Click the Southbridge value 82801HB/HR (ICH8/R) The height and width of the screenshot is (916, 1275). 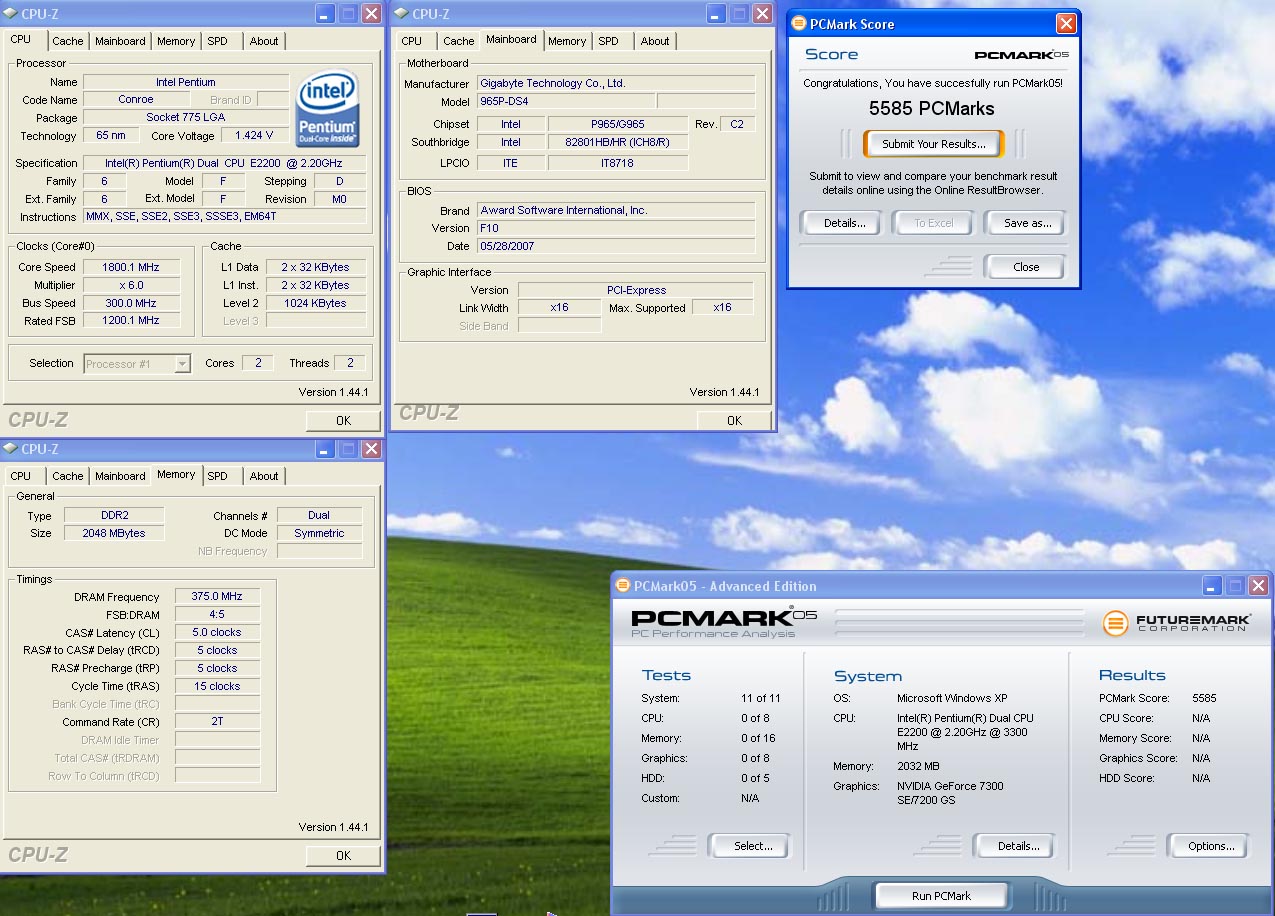click(x=617, y=142)
